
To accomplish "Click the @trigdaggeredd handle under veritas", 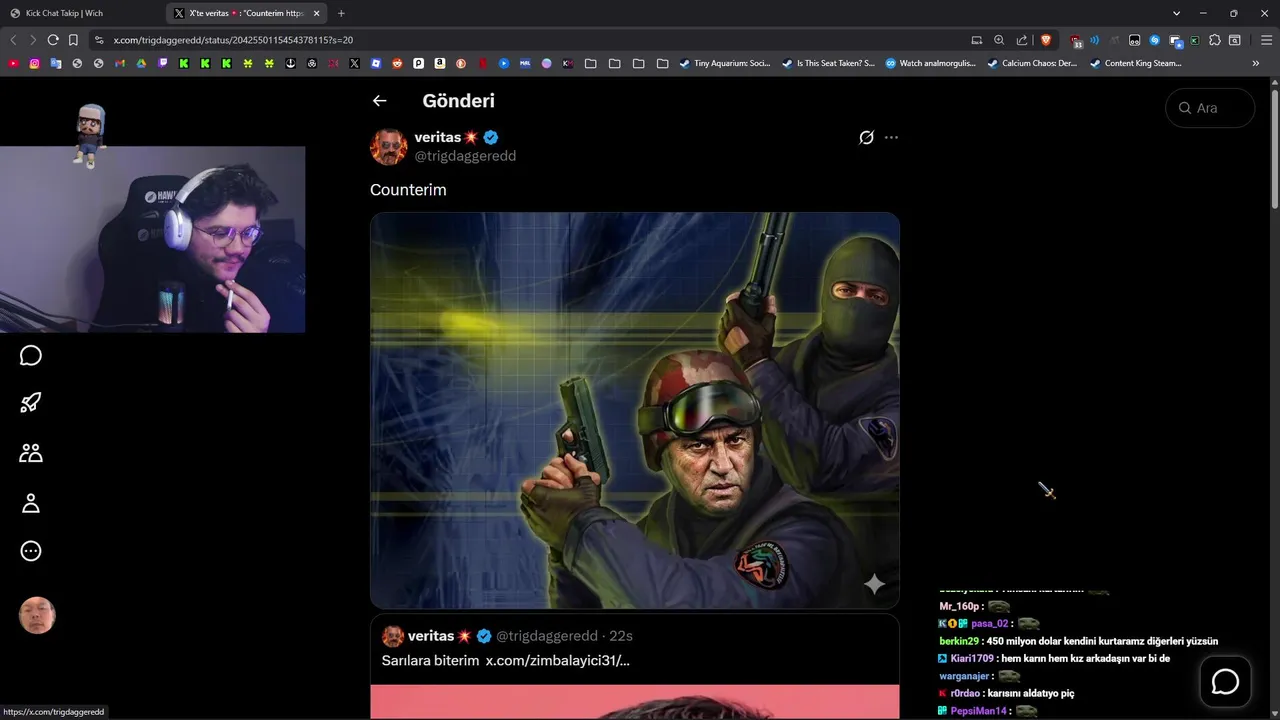I will coord(465,156).
